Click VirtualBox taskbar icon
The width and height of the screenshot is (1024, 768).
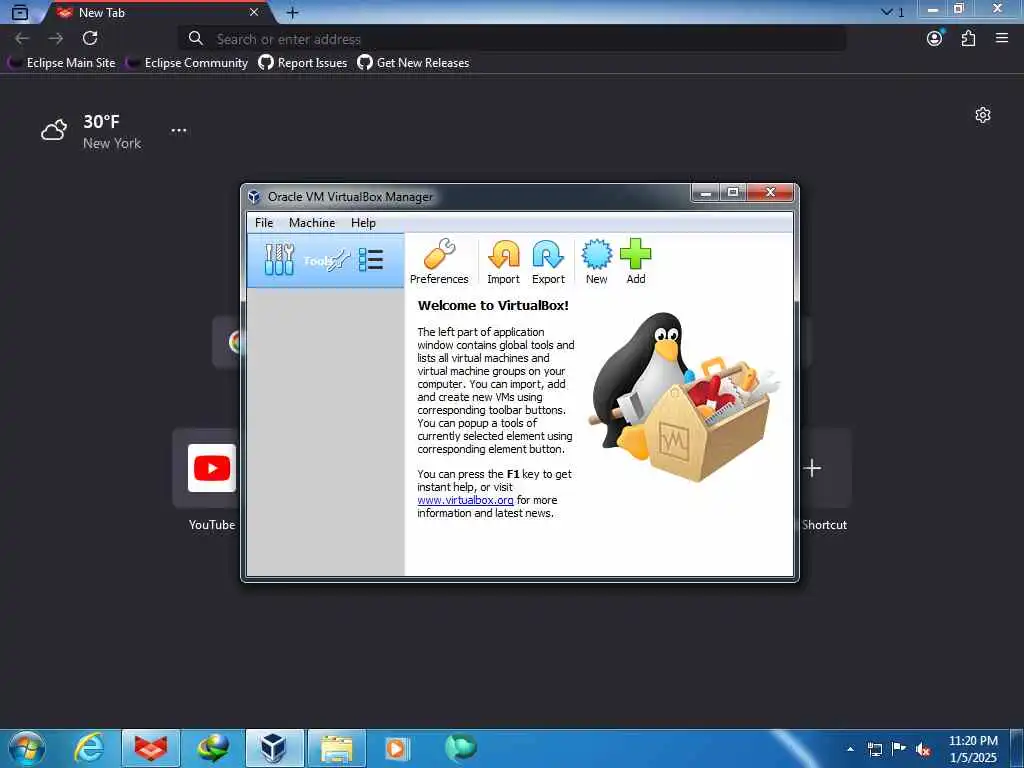pyautogui.click(x=274, y=748)
